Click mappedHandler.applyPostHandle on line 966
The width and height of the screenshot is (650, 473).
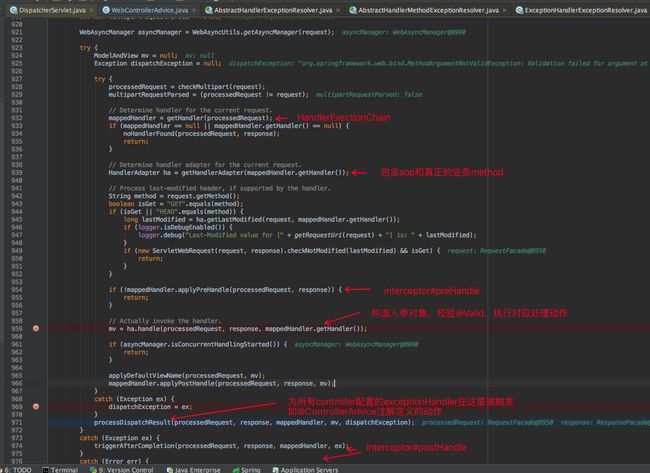pos(161,383)
